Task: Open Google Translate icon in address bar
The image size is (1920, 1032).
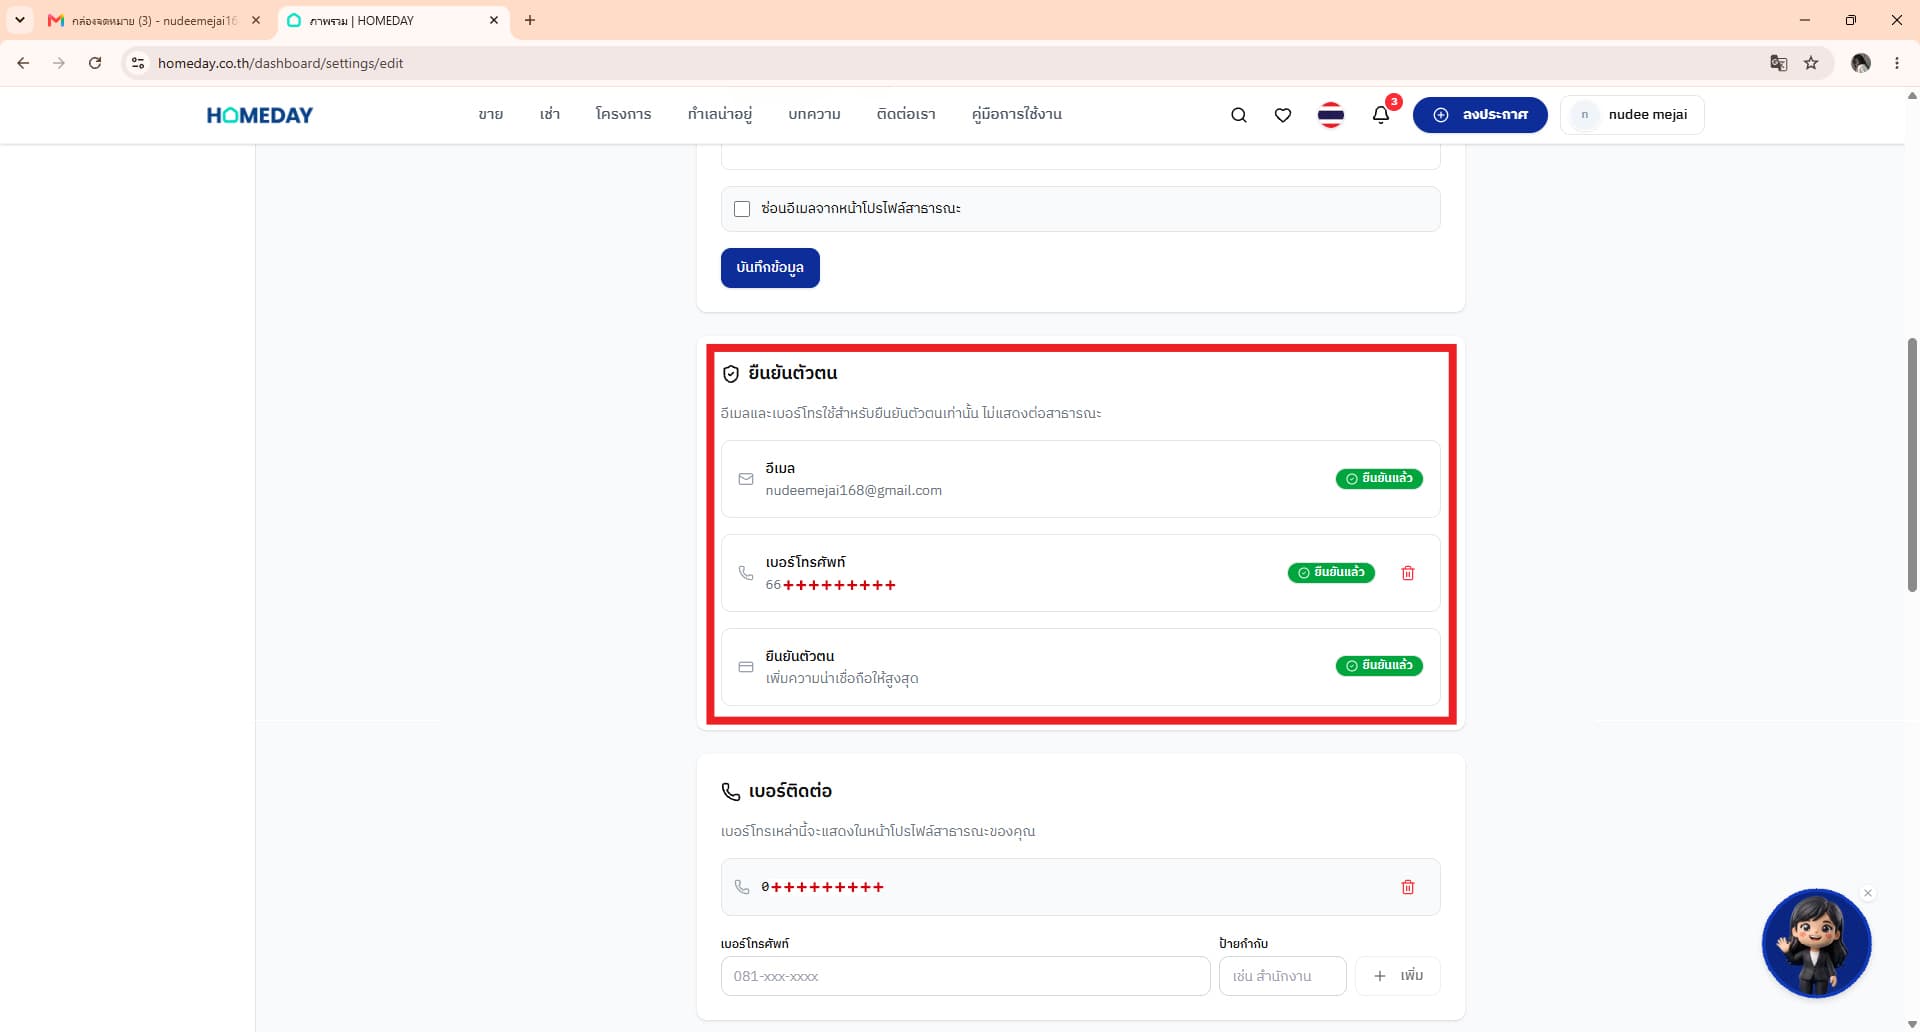Action: coord(1778,63)
